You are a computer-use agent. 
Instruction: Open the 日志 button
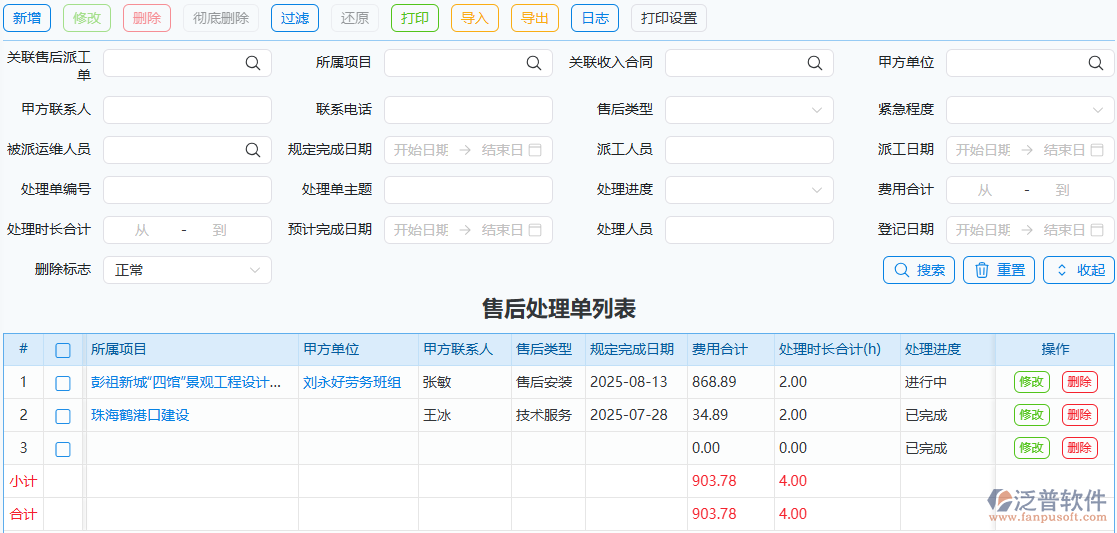click(595, 19)
